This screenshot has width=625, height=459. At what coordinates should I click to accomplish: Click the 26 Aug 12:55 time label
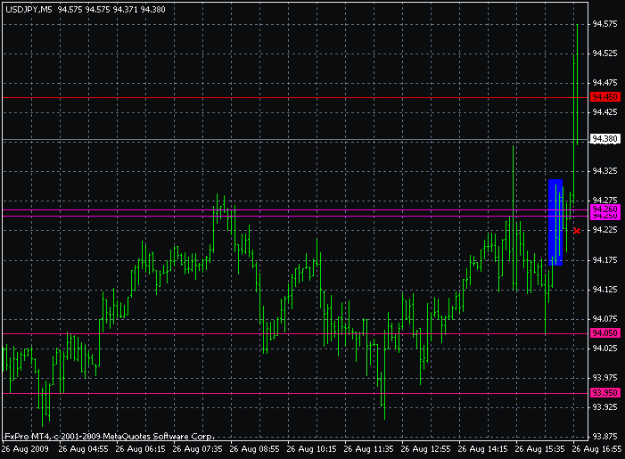point(425,449)
